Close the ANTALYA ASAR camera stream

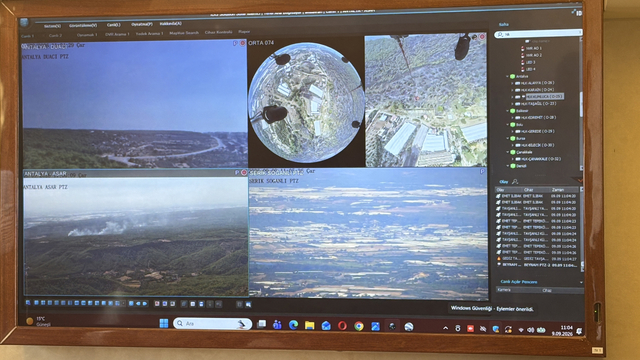coord(244,173)
